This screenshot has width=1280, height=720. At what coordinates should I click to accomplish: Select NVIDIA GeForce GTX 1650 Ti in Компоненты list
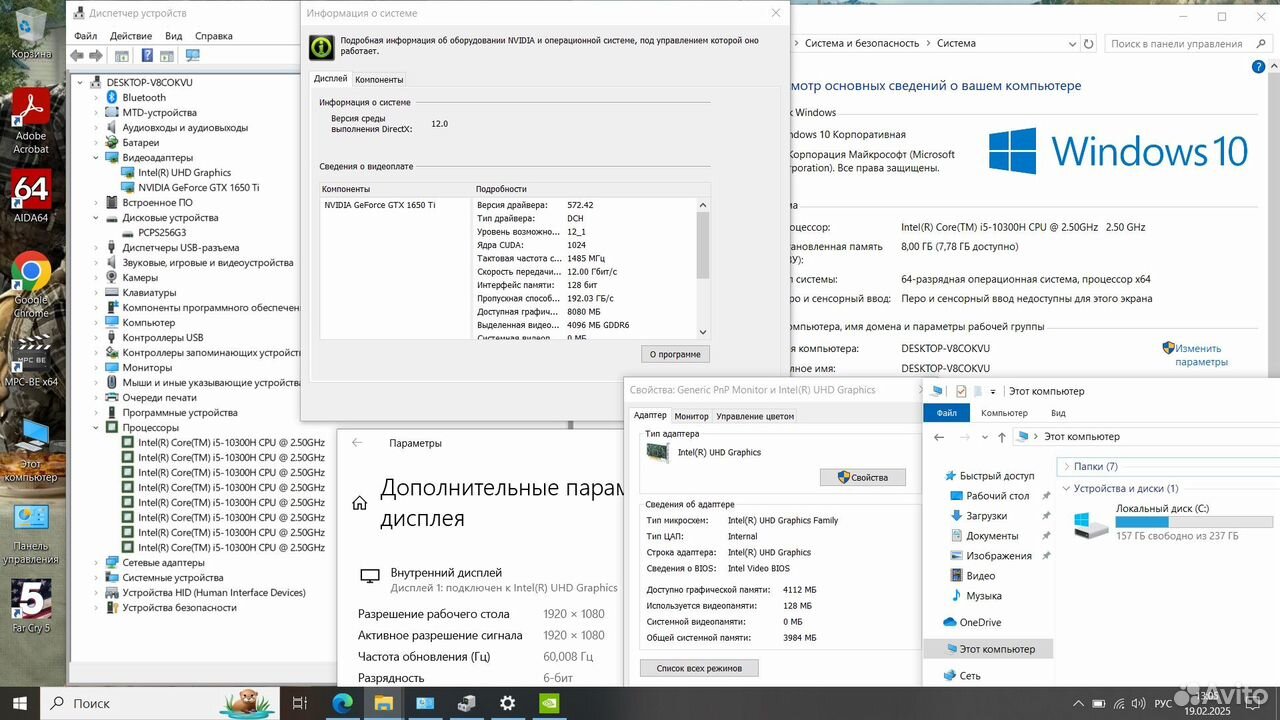(379, 204)
